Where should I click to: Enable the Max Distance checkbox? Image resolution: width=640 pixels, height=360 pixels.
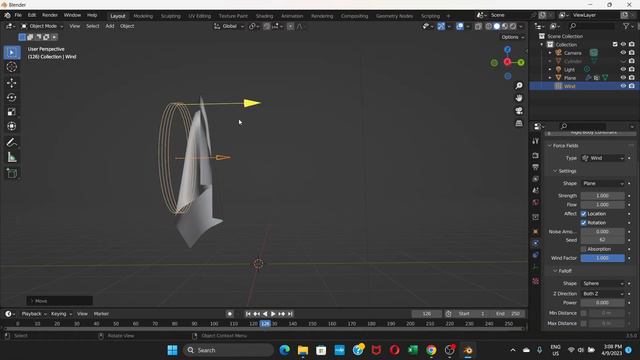tap(584, 323)
